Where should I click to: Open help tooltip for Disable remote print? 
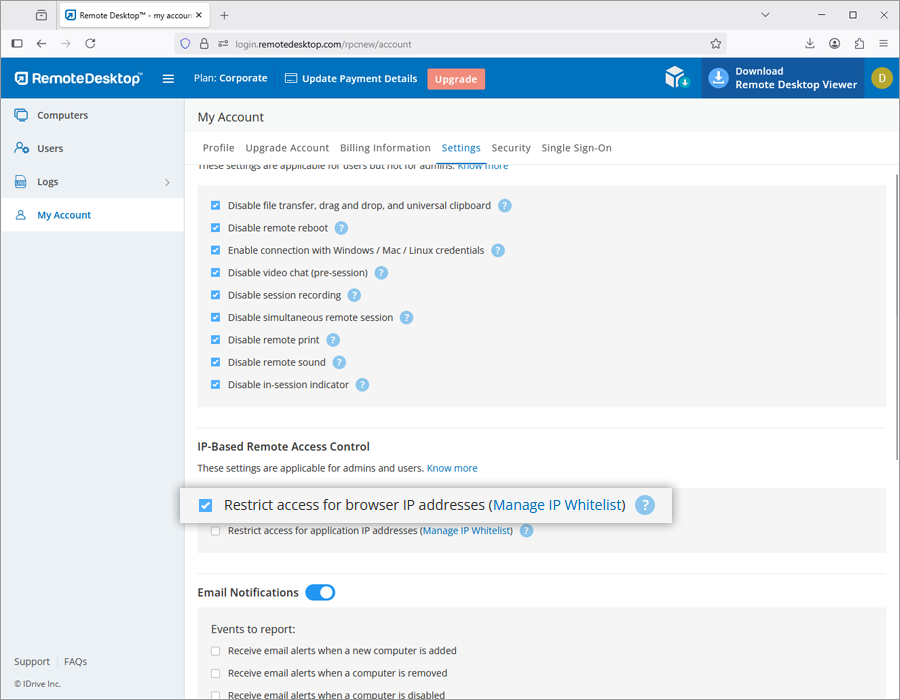tap(333, 340)
